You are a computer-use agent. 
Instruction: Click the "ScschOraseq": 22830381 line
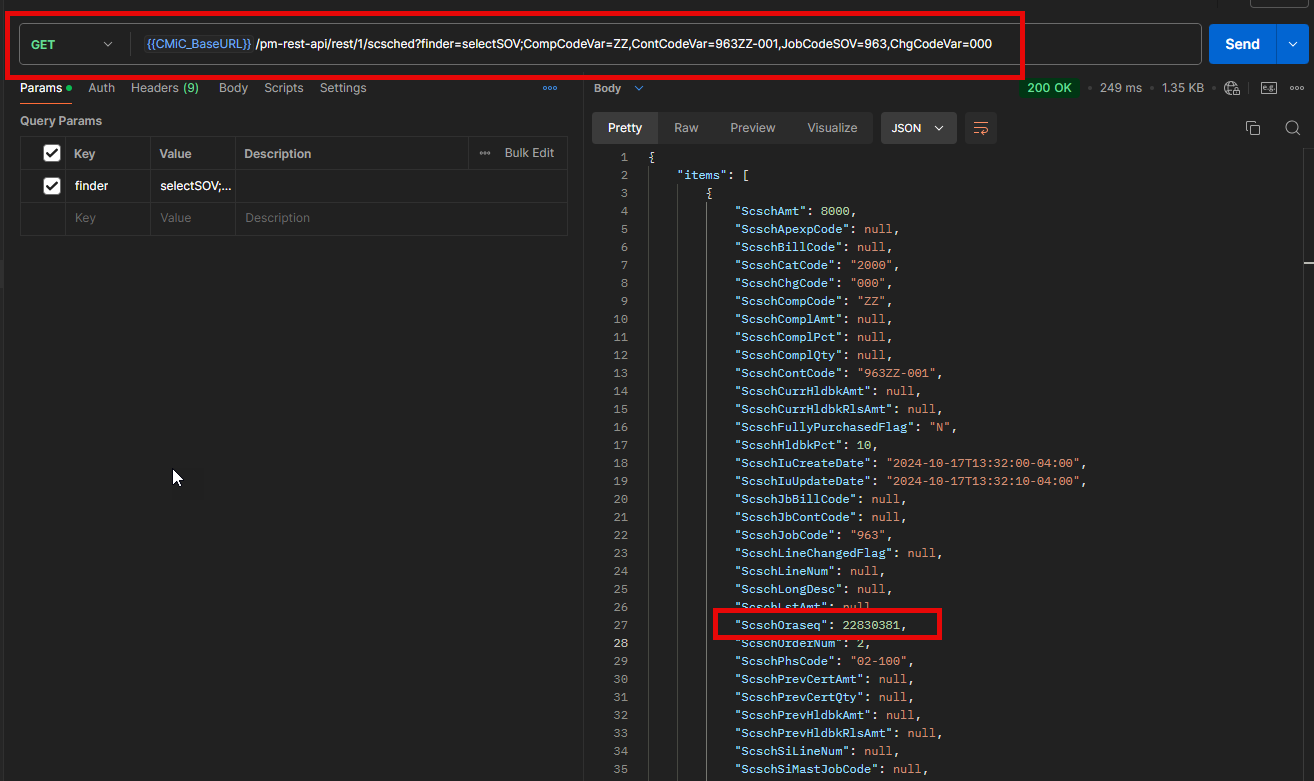tap(821, 625)
